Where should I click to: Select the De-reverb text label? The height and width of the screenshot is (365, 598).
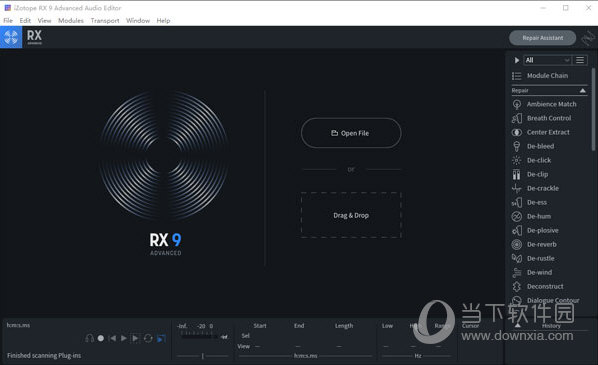(542, 244)
